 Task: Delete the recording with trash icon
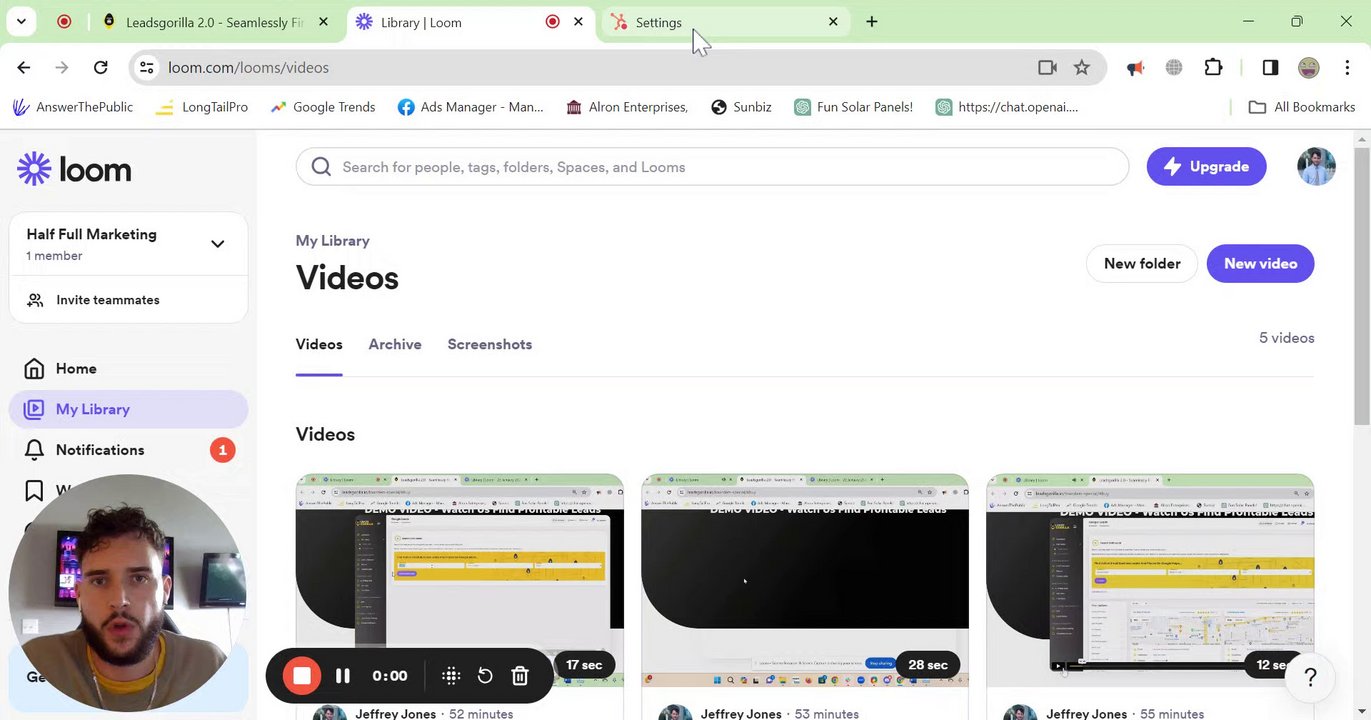point(520,676)
